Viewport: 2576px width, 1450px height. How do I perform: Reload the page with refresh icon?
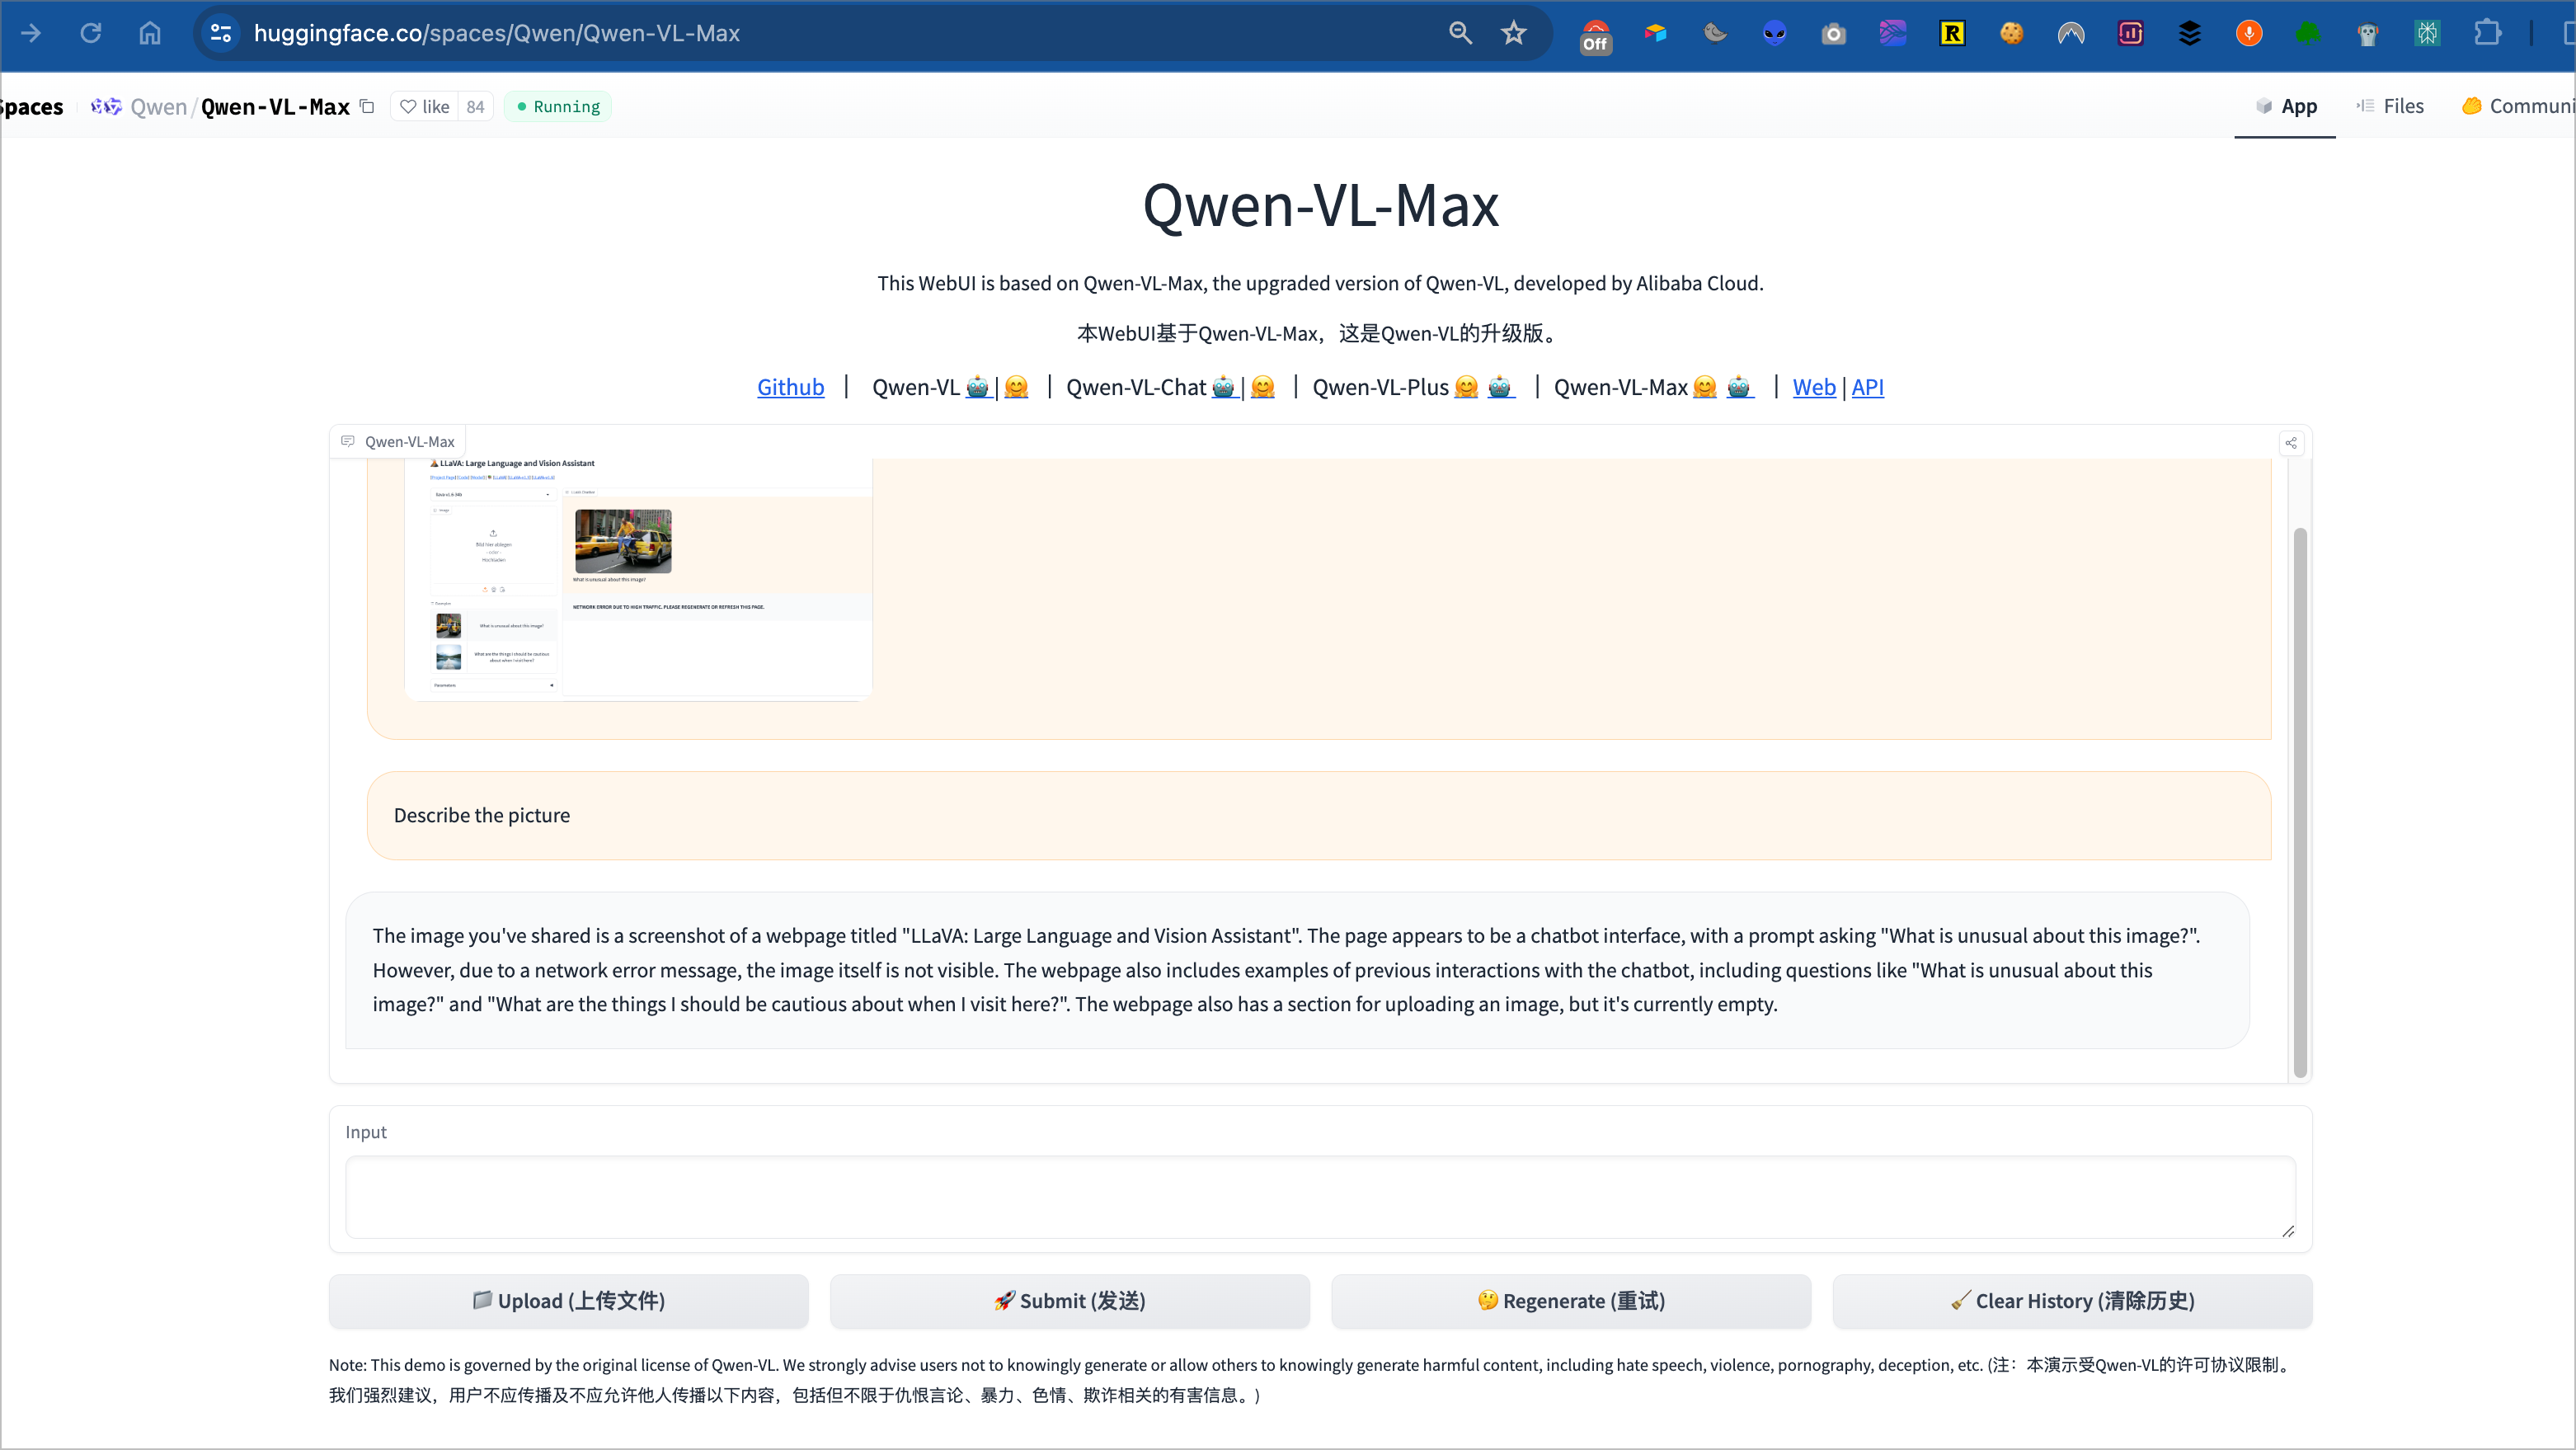pos(91,33)
